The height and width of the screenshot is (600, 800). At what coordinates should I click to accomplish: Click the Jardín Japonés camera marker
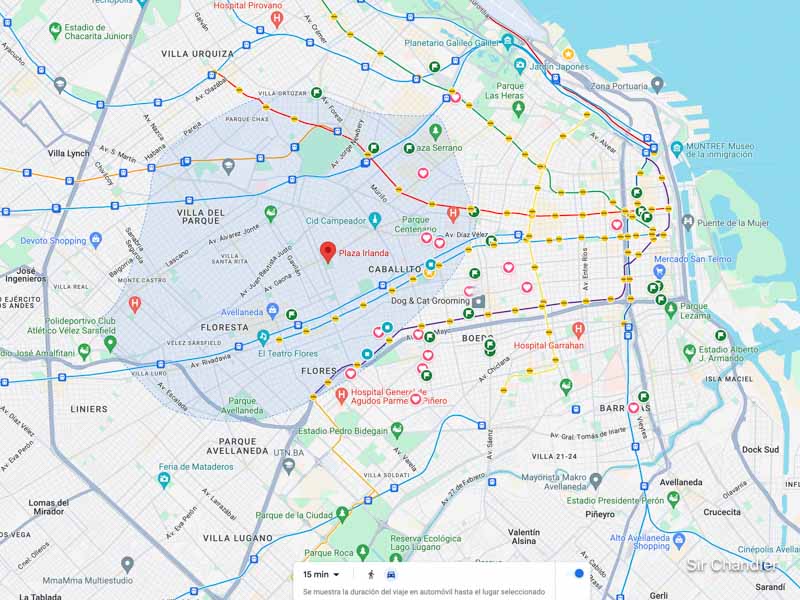click(520, 65)
